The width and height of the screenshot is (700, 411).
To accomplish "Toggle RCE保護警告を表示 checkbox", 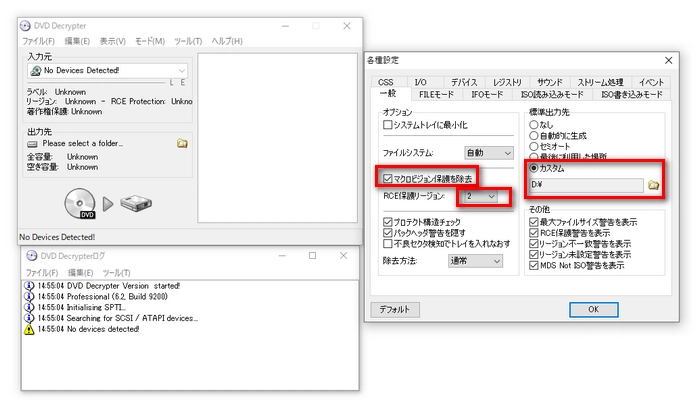I will 533,233.
